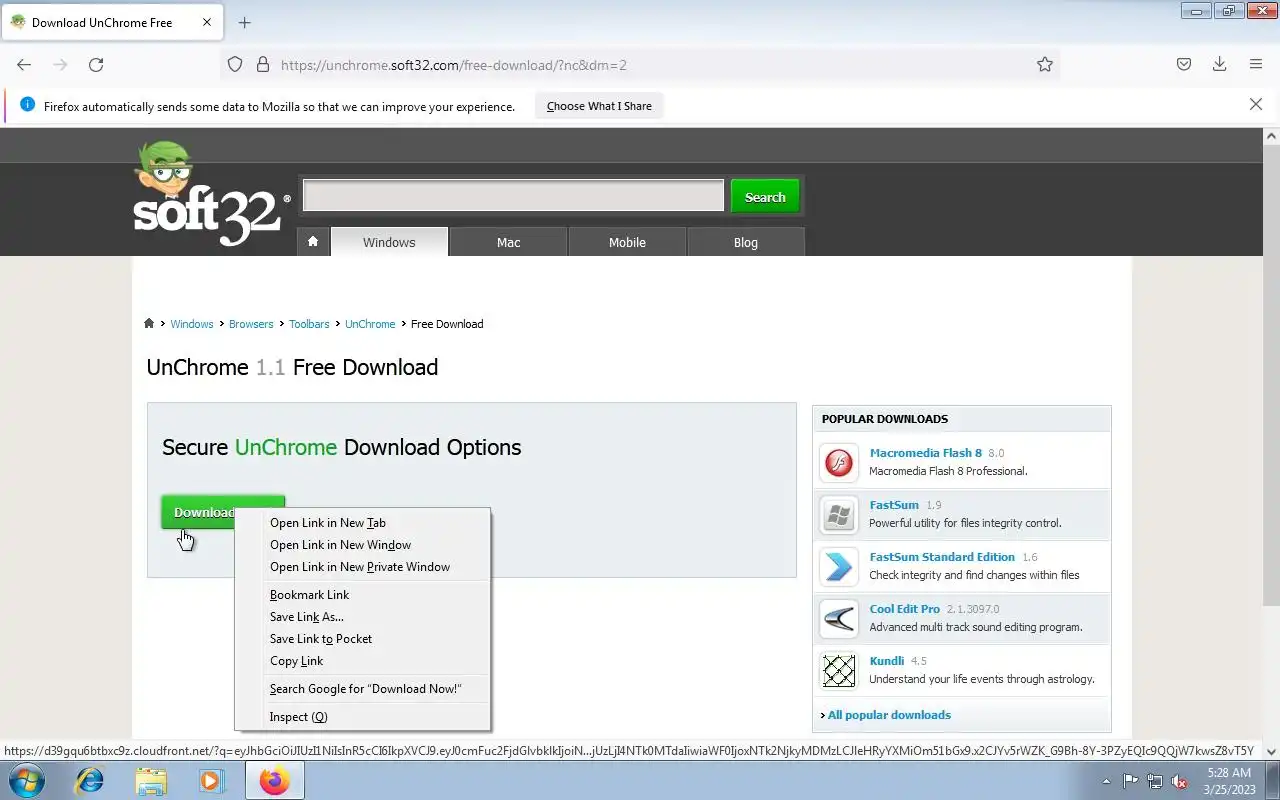Click the green Search button

pos(765,196)
